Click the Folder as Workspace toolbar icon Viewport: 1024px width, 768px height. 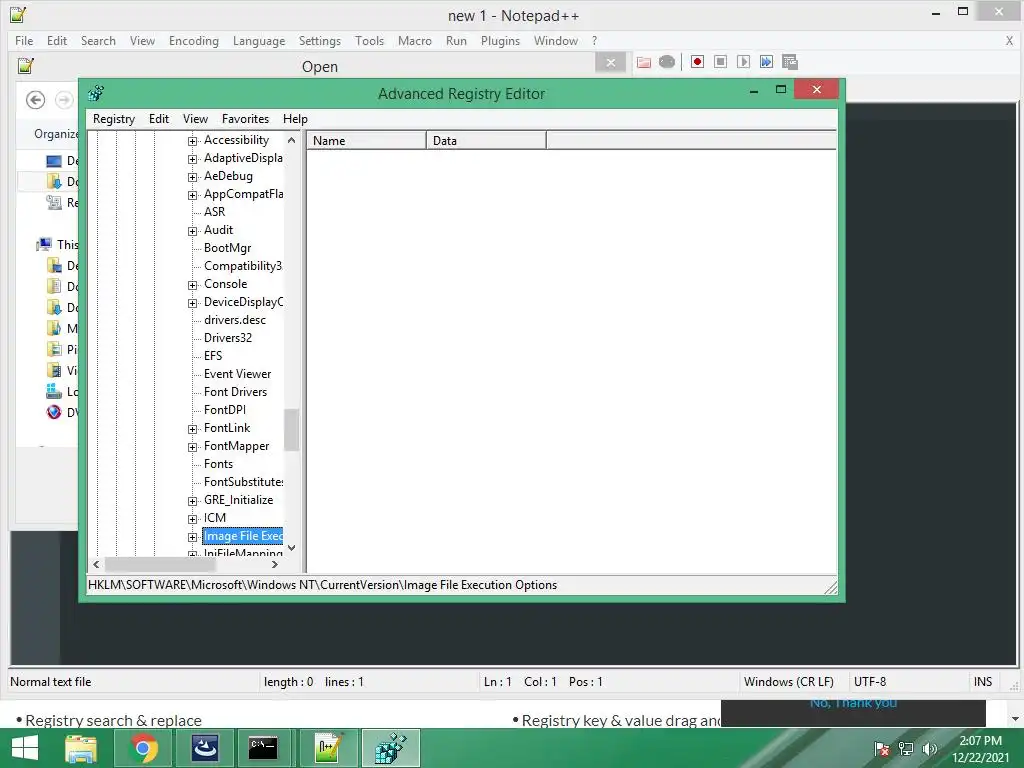click(644, 62)
